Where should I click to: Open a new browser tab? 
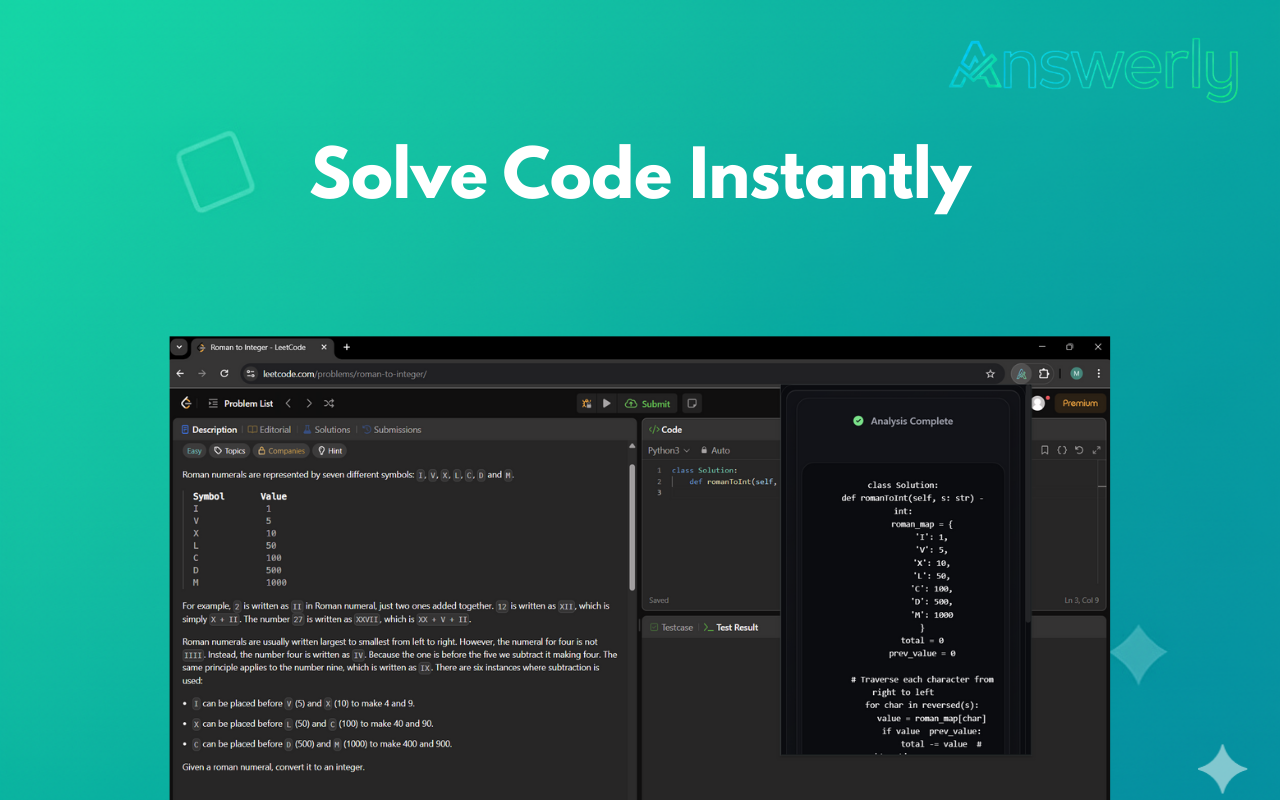pos(347,347)
